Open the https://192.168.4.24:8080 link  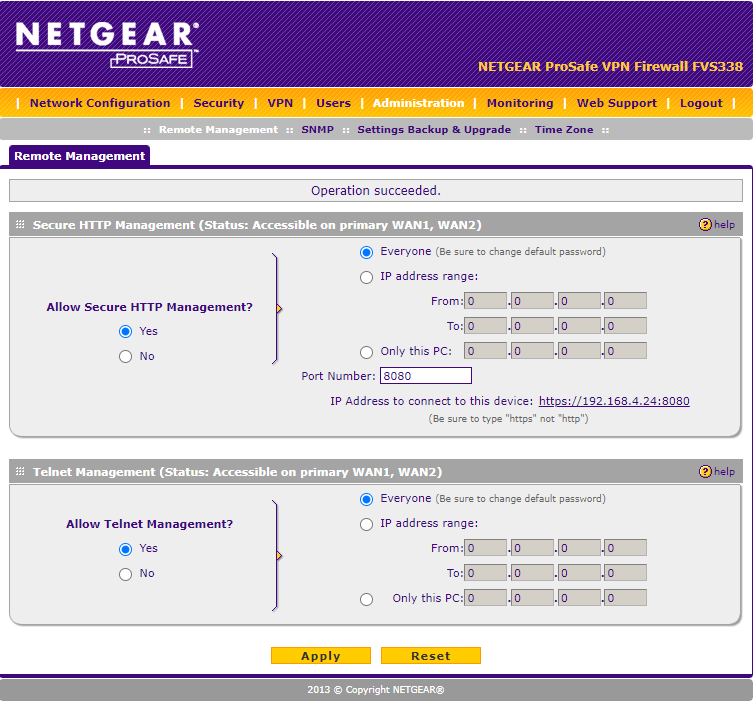tap(614, 401)
